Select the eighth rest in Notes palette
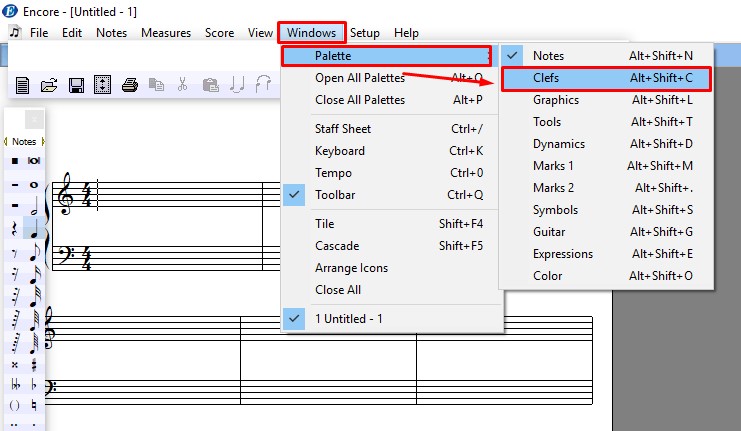This screenshot has height=431, width=741. pos(15,254)
